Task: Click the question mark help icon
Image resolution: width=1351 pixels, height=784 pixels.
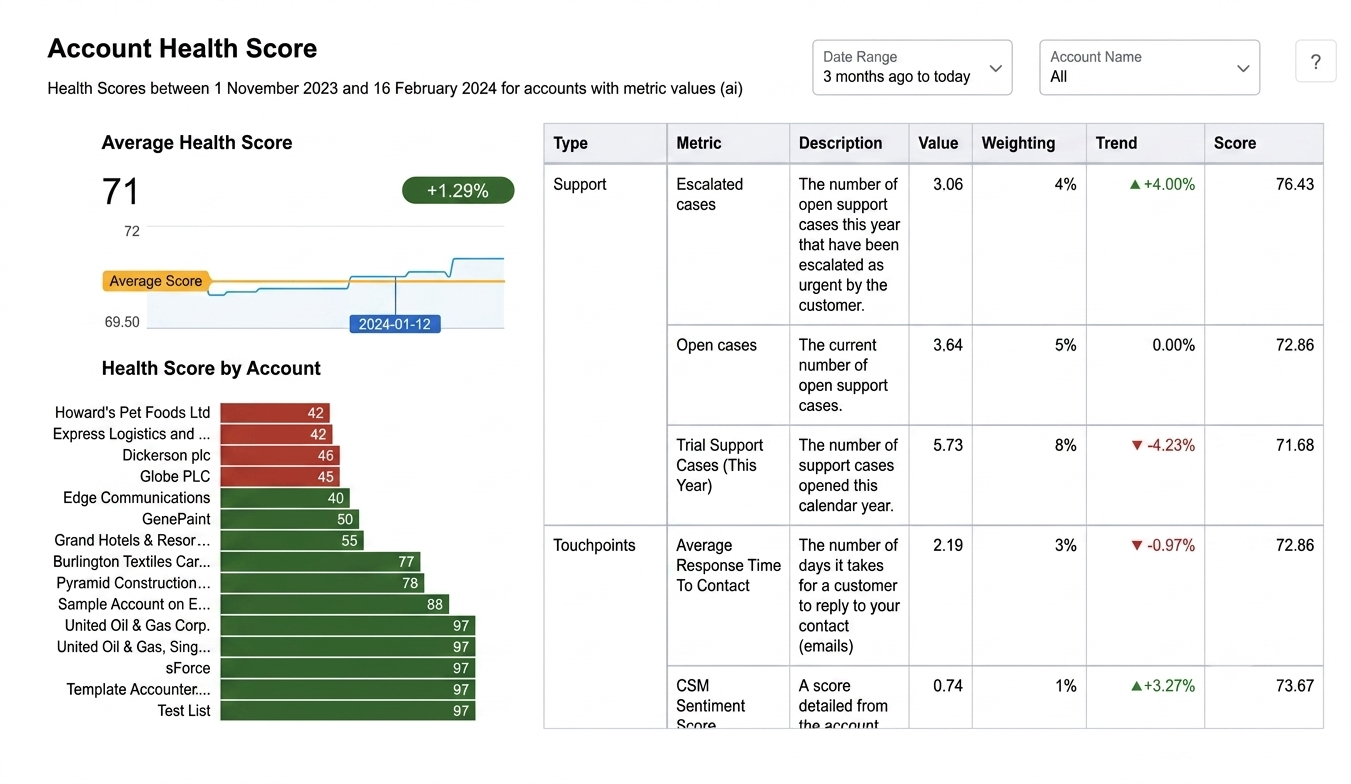Action: click(1315, 62)
